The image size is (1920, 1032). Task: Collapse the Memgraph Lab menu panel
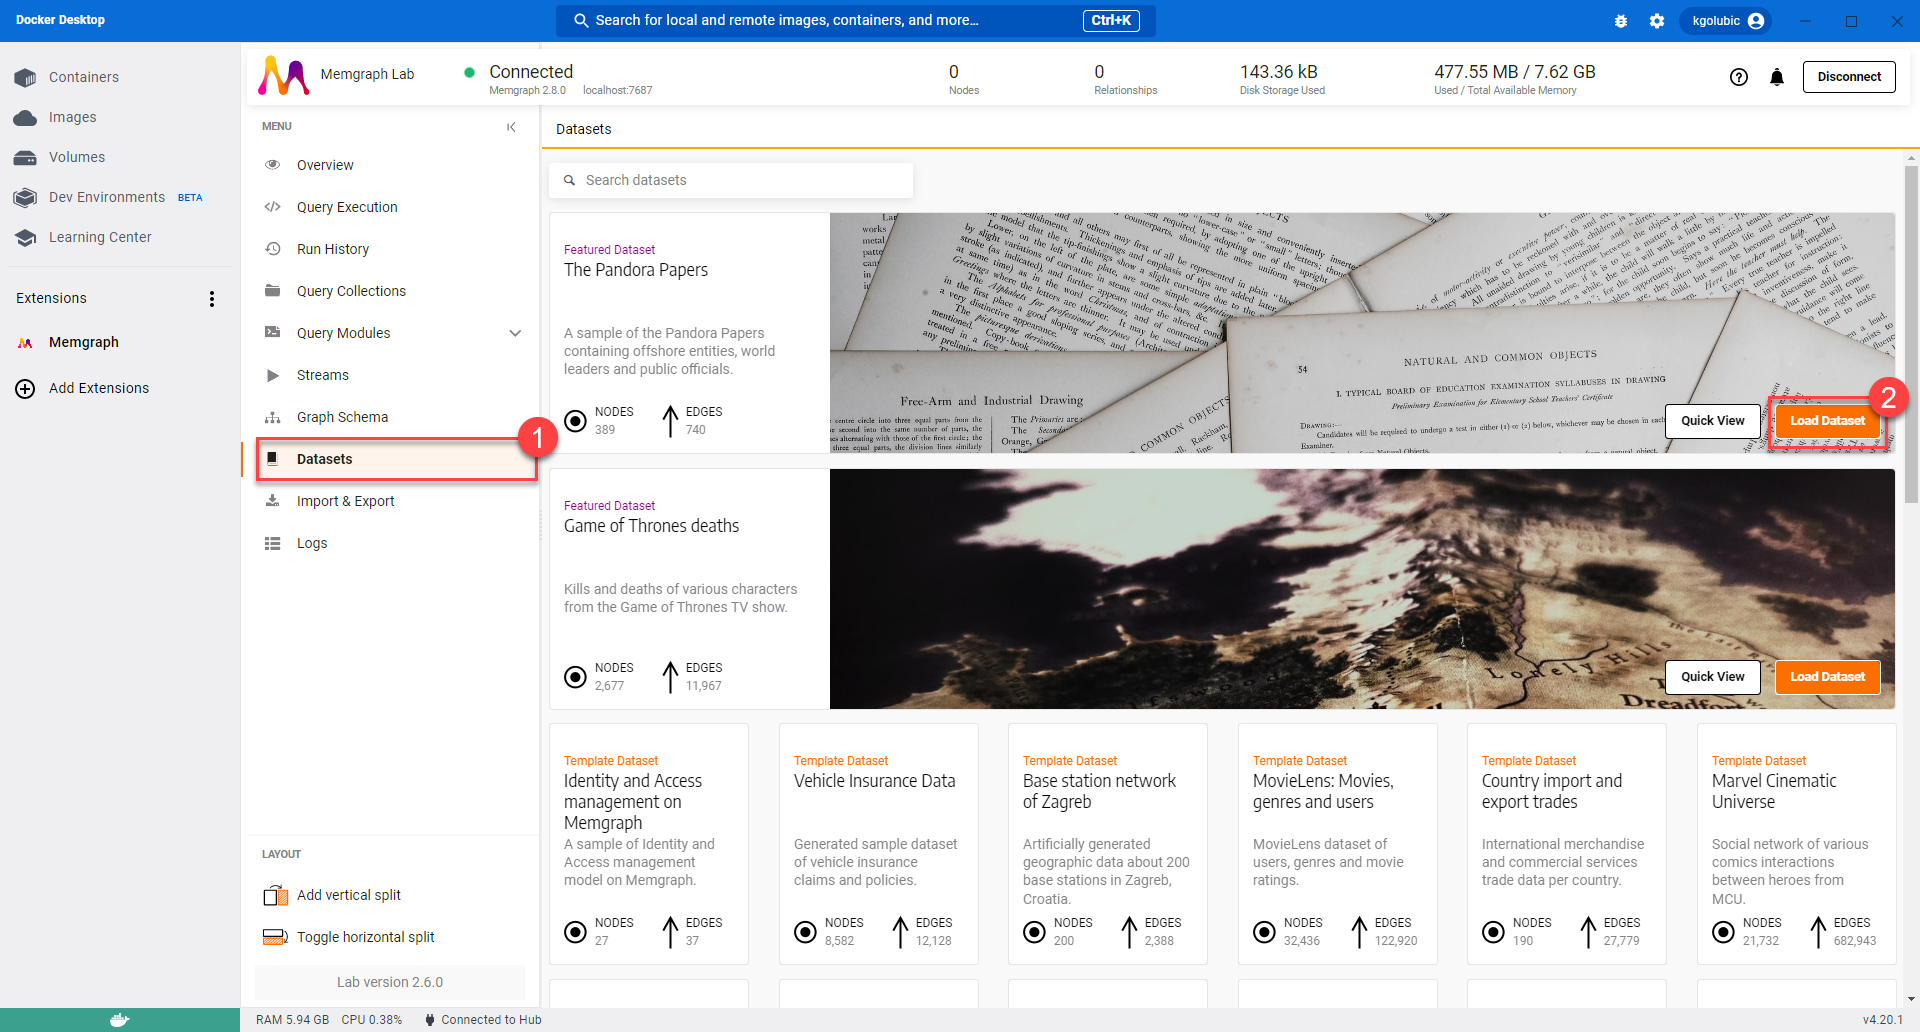click(512, 128)
